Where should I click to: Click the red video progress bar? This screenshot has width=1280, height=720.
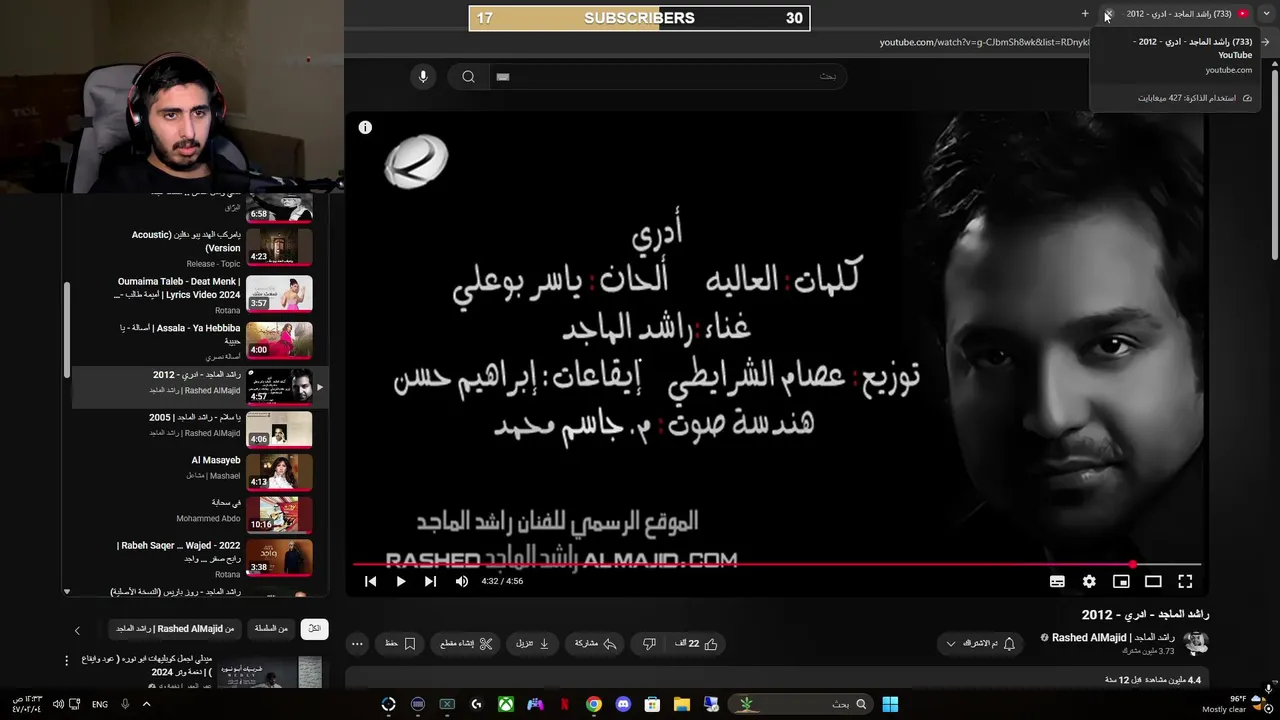pyautogui.click(x=776, y=564)
